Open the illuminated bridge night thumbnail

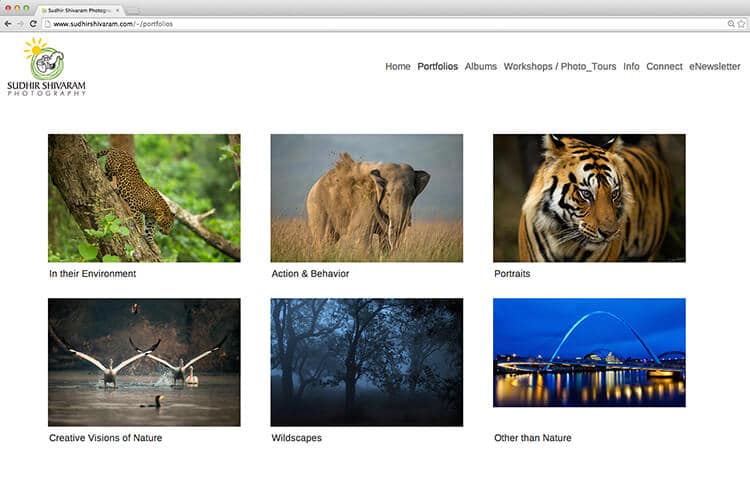(589, 352)
